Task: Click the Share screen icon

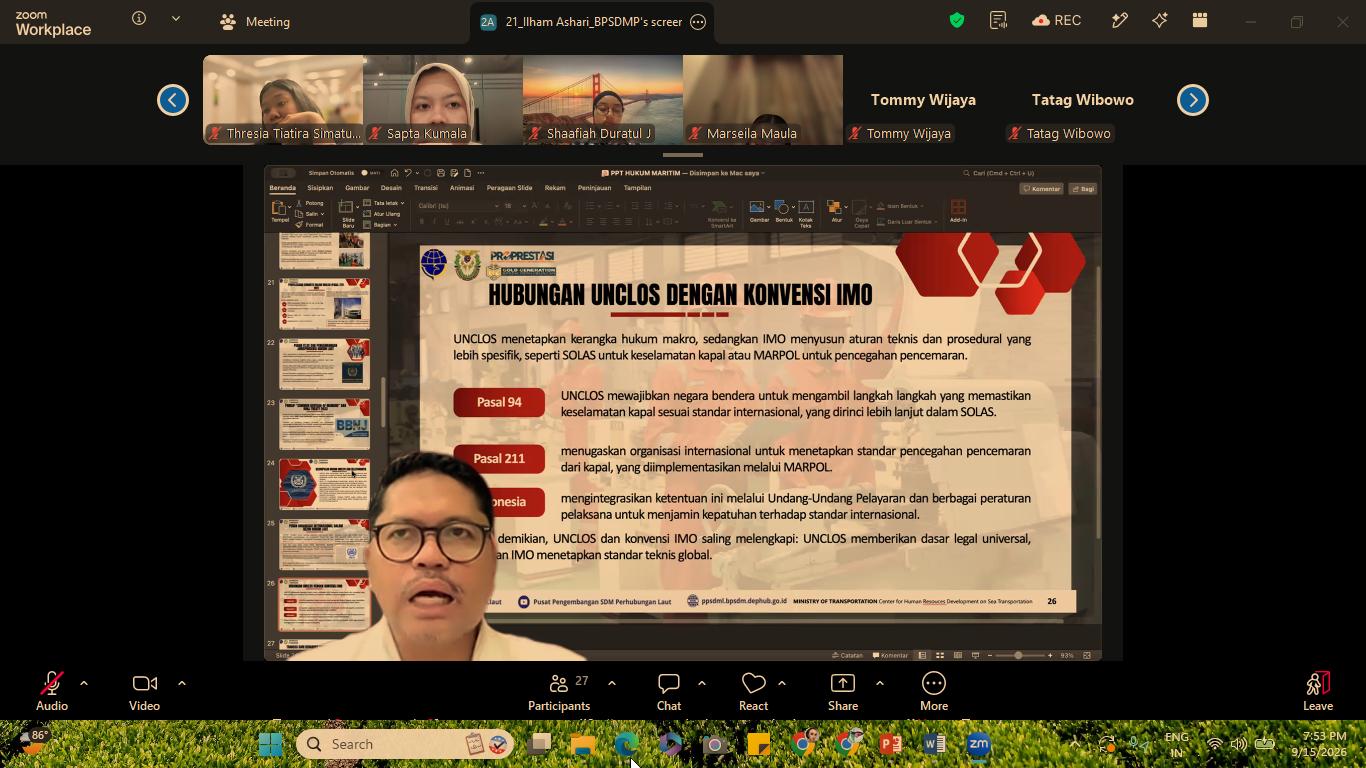Action: click(x=843, y=684)
